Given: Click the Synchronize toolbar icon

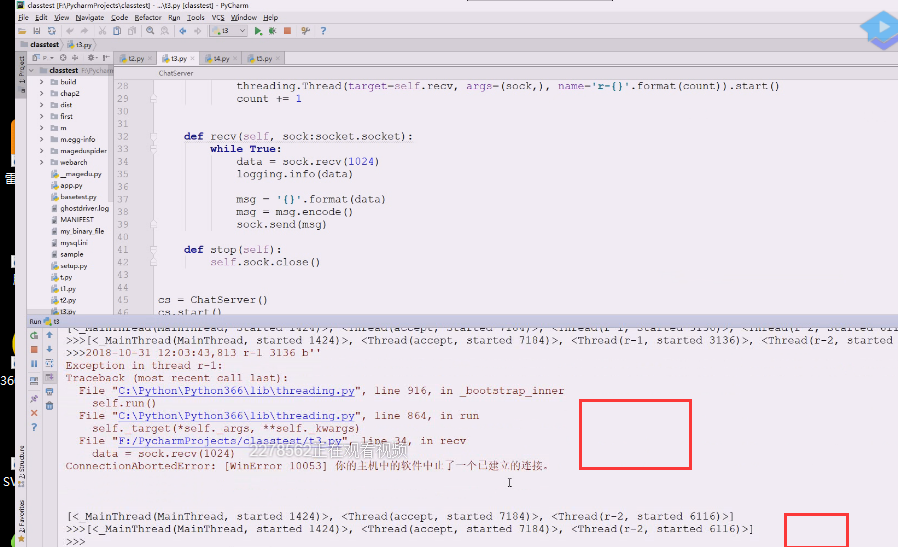Looking at the screenshot, I should click(52, 31).
